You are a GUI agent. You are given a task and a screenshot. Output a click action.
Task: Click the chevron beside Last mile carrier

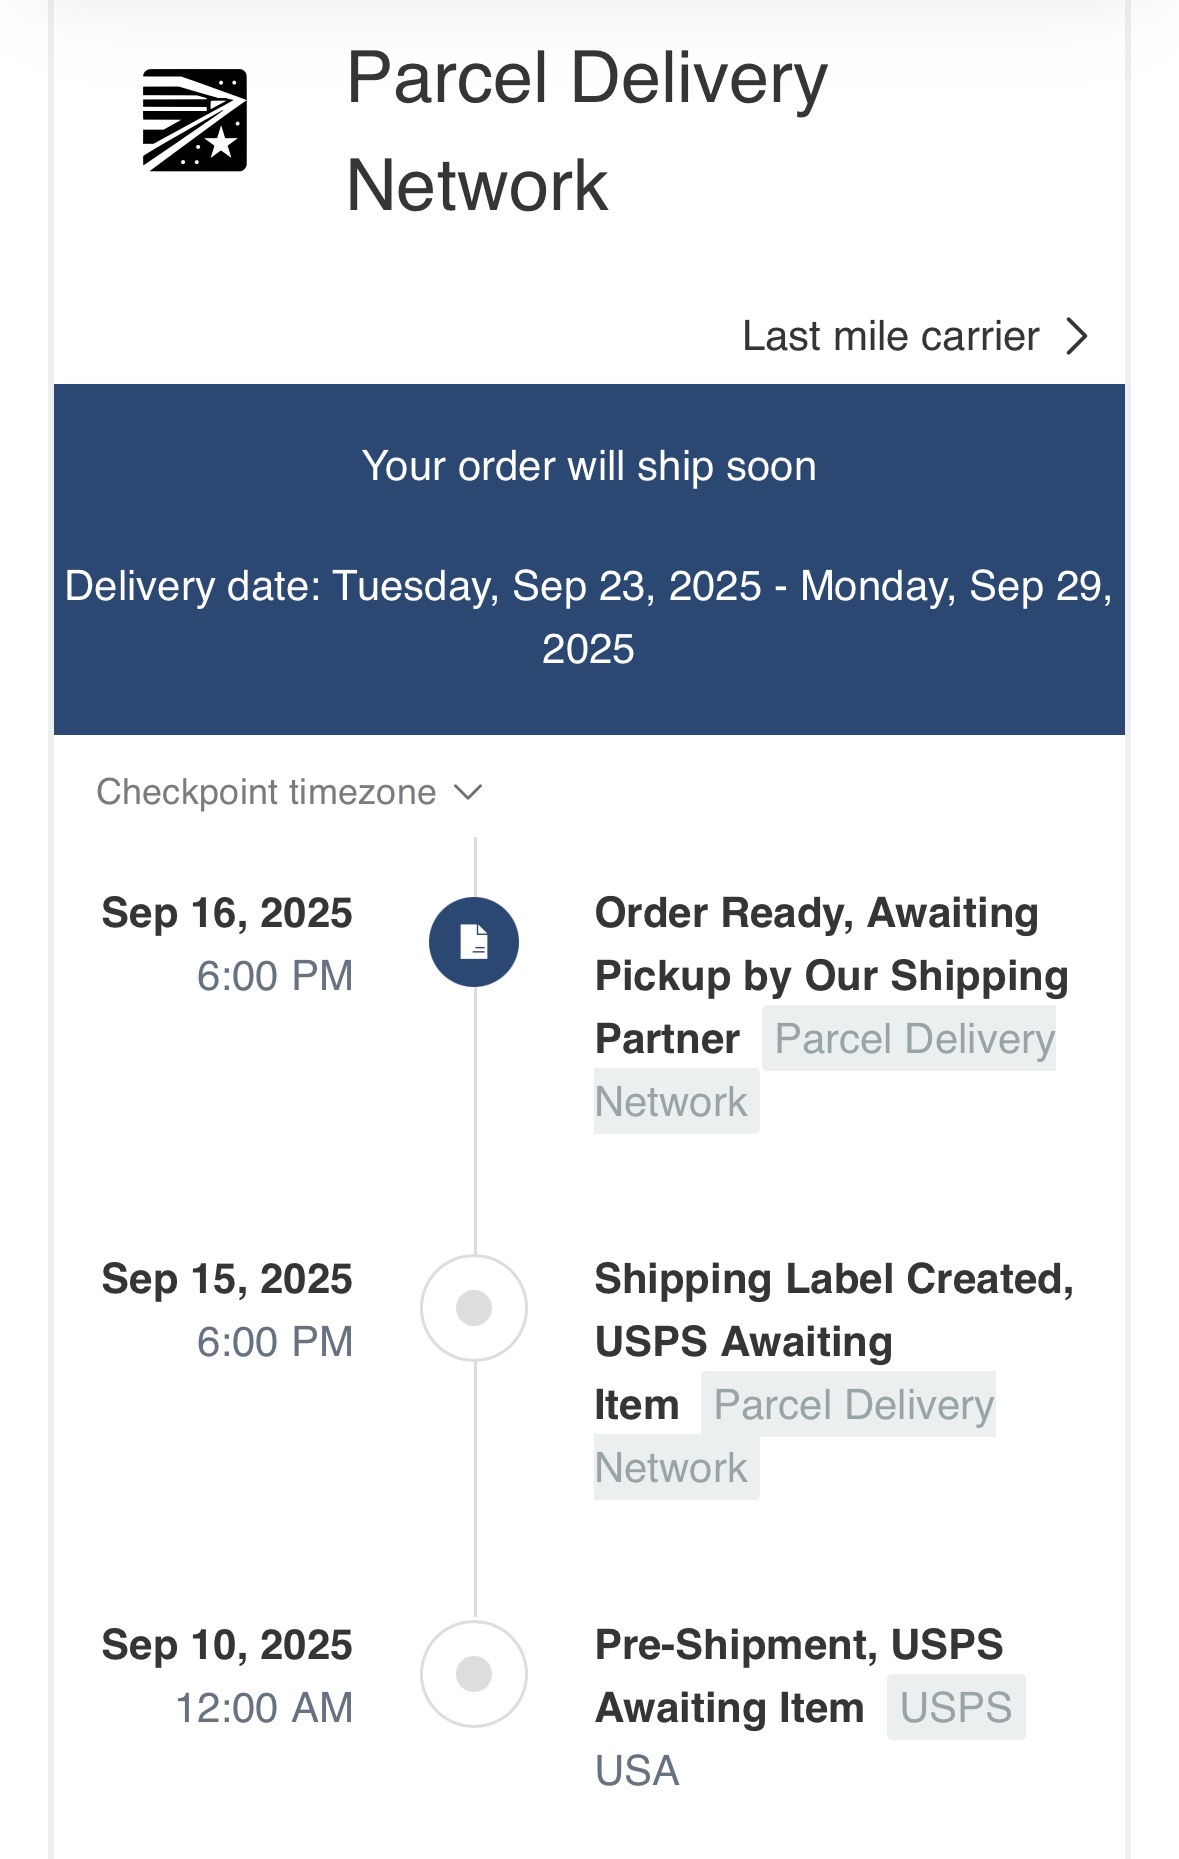pos(1076,337)
